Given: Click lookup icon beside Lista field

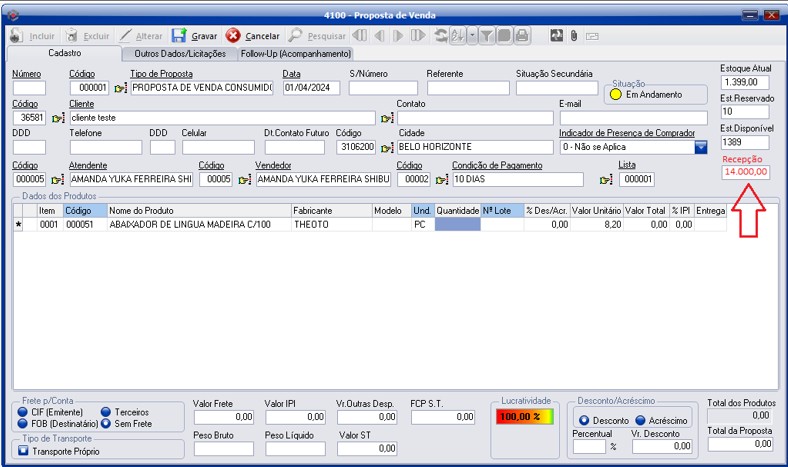Looking at the screenshot, I should pyautogui.click(x=605, y=180).
